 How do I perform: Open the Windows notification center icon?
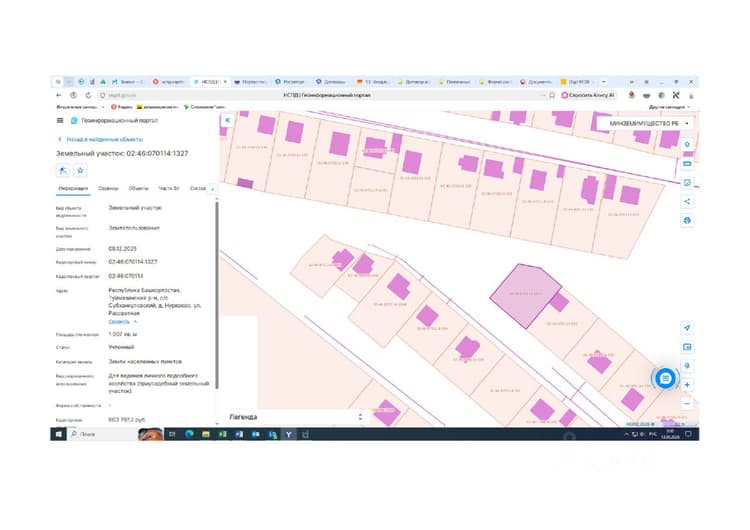(x=689, y=434)
